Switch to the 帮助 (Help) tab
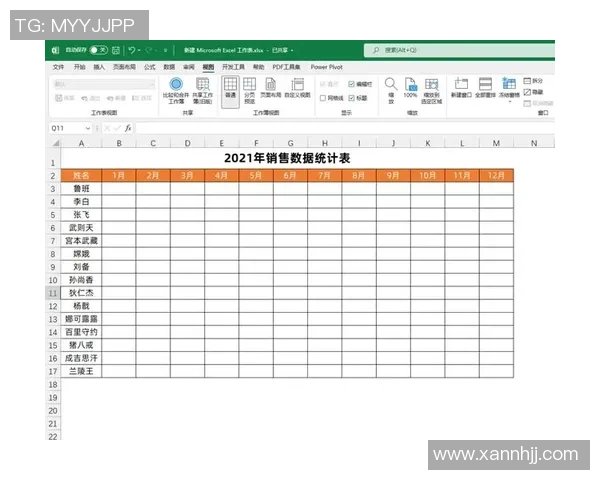Viewport: 600px width, 480px height. (x=259, y=67)
